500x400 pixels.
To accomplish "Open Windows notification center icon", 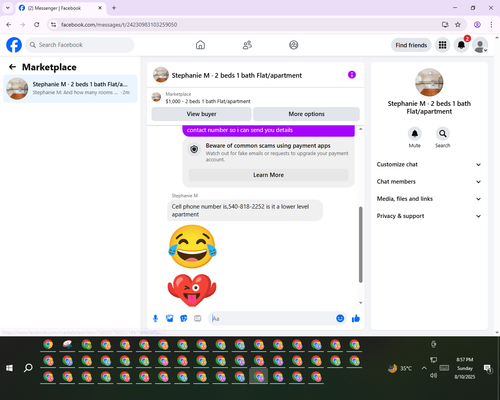I will tap(488, 368).
